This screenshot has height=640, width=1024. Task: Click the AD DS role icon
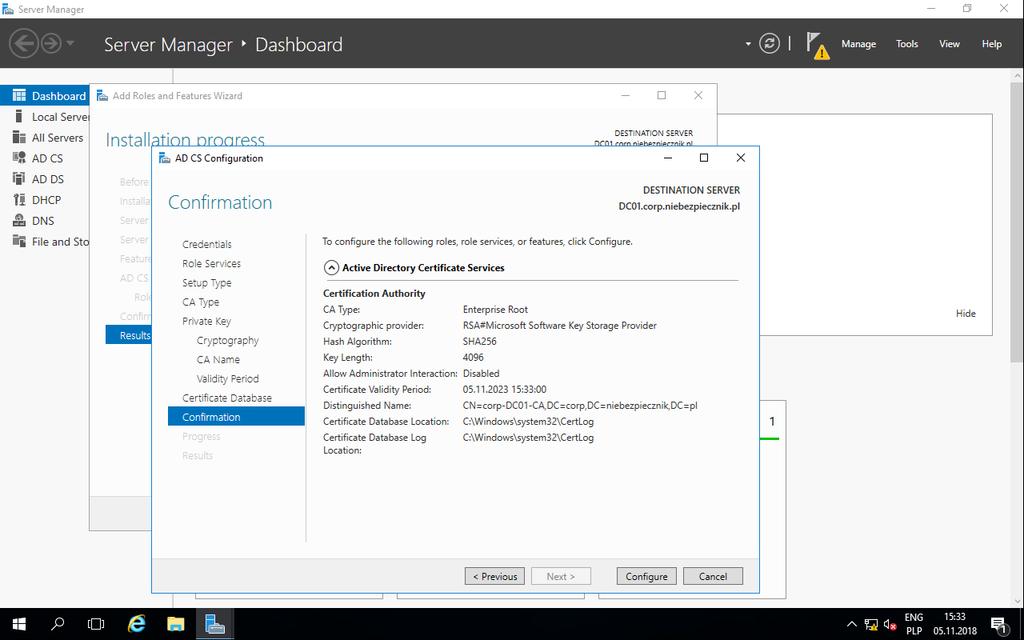click(19, 179)
